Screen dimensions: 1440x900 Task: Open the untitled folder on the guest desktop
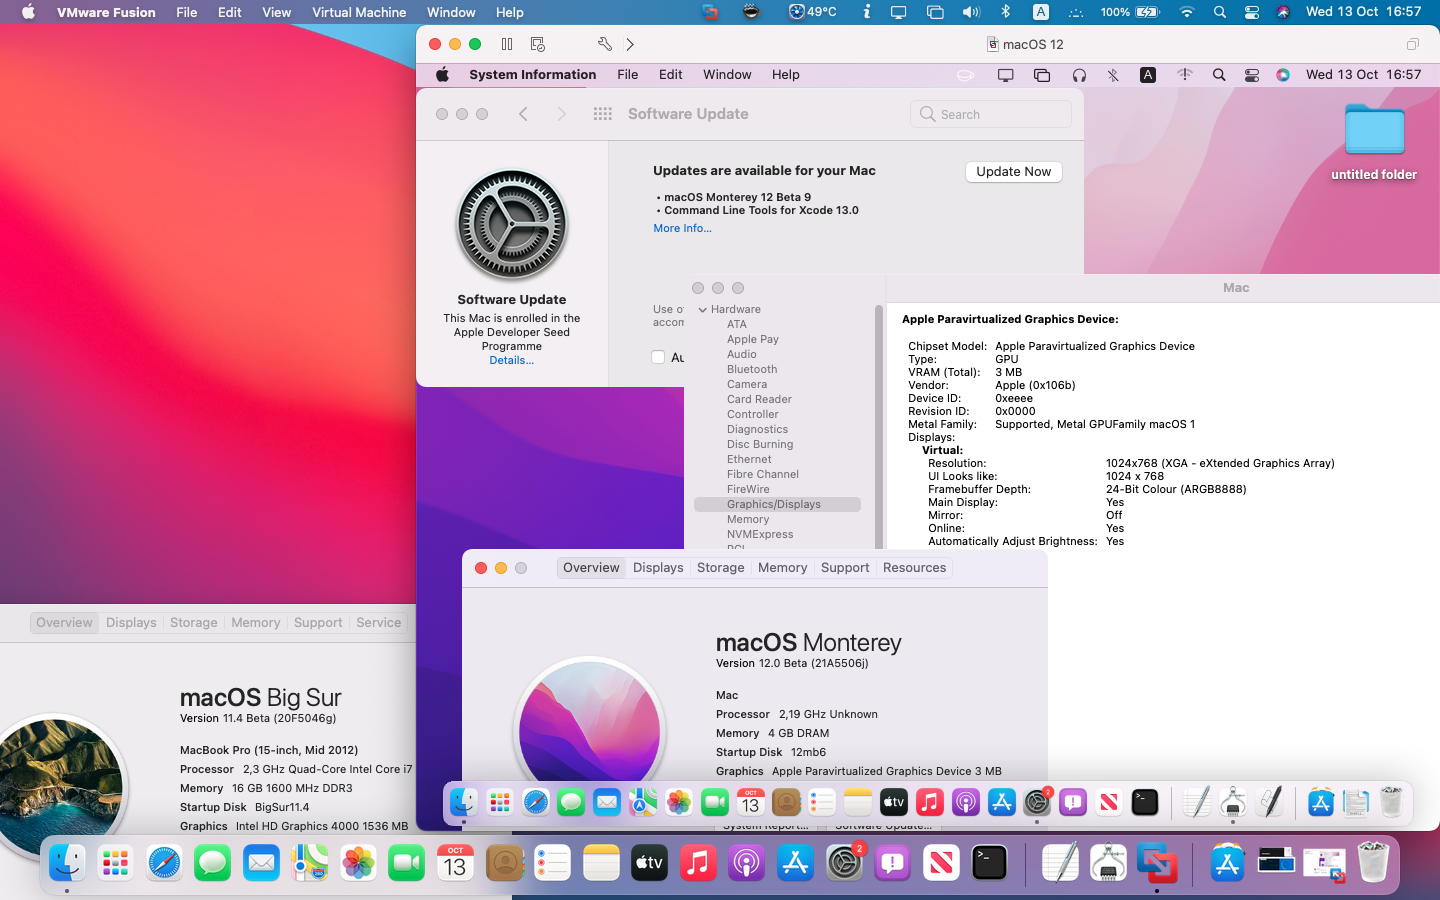pos(1374,130)
